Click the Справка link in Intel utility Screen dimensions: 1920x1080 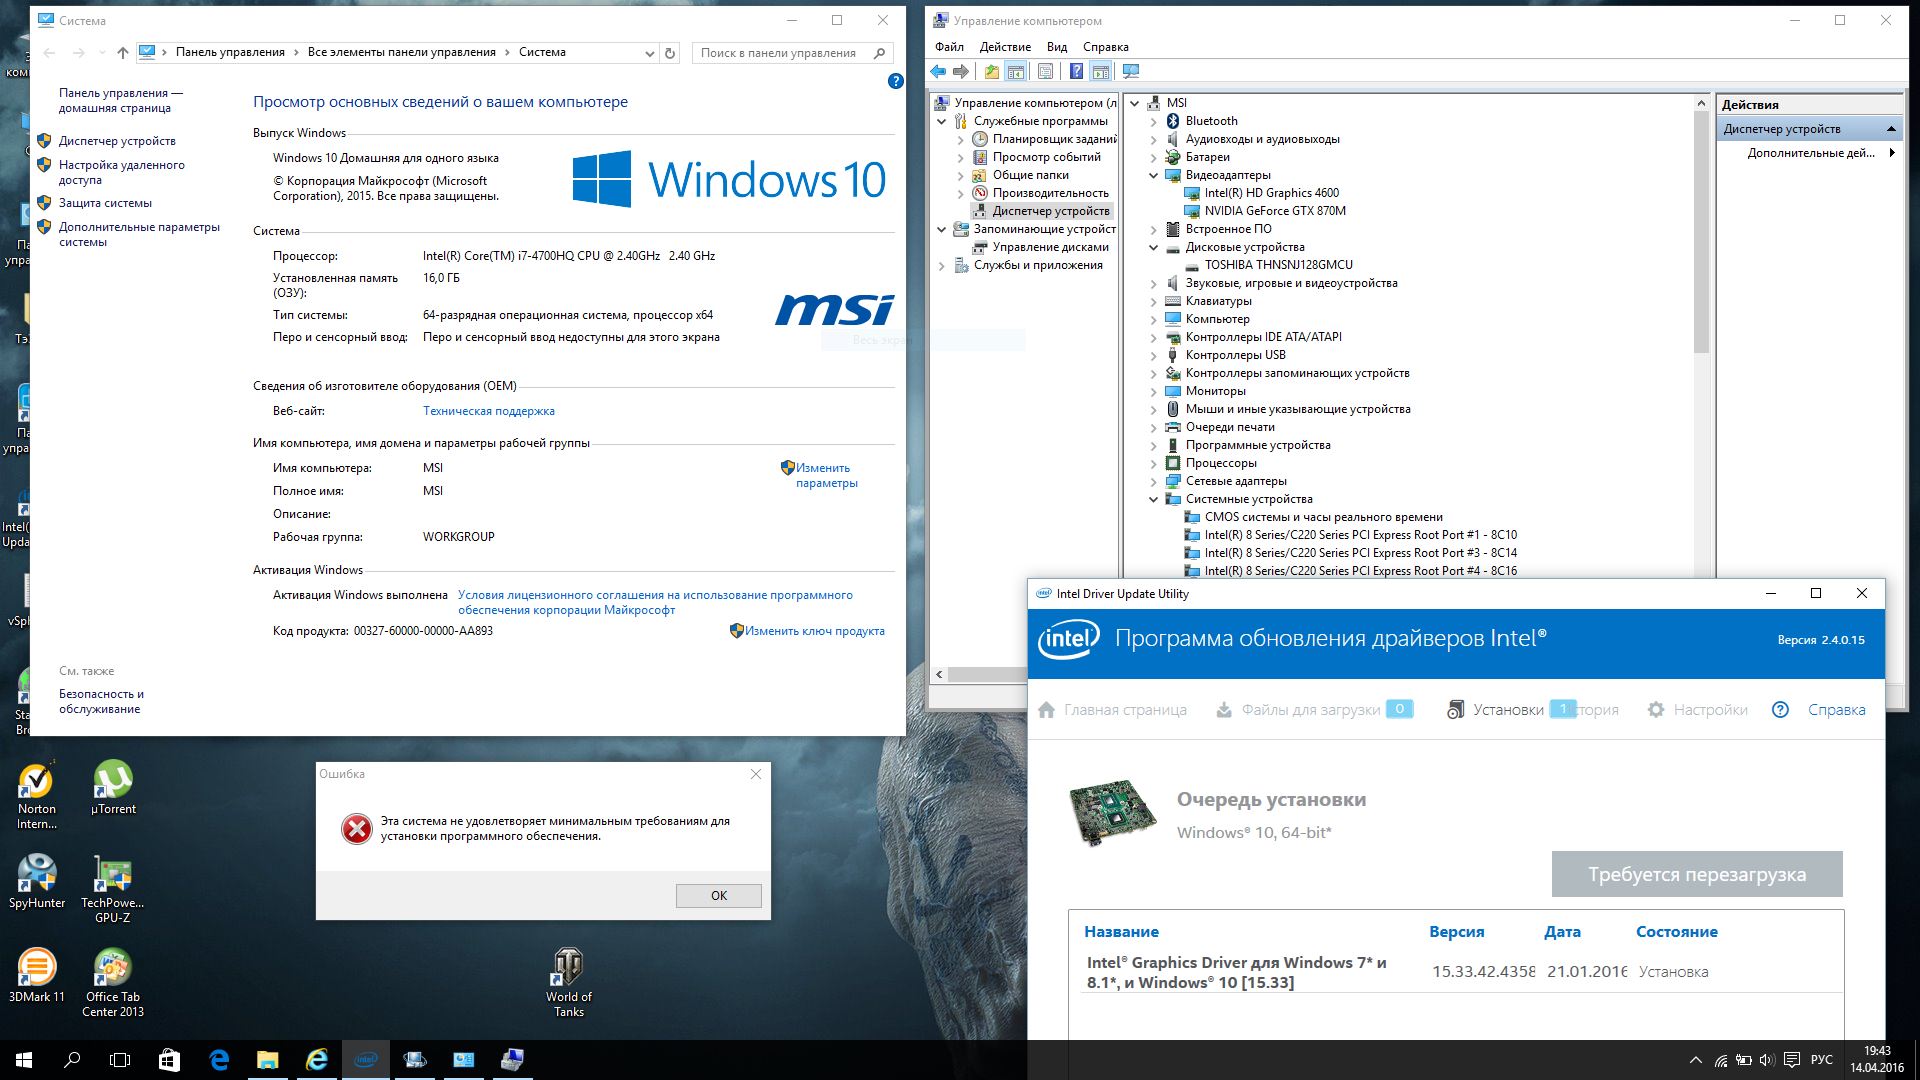(1836, 710)
